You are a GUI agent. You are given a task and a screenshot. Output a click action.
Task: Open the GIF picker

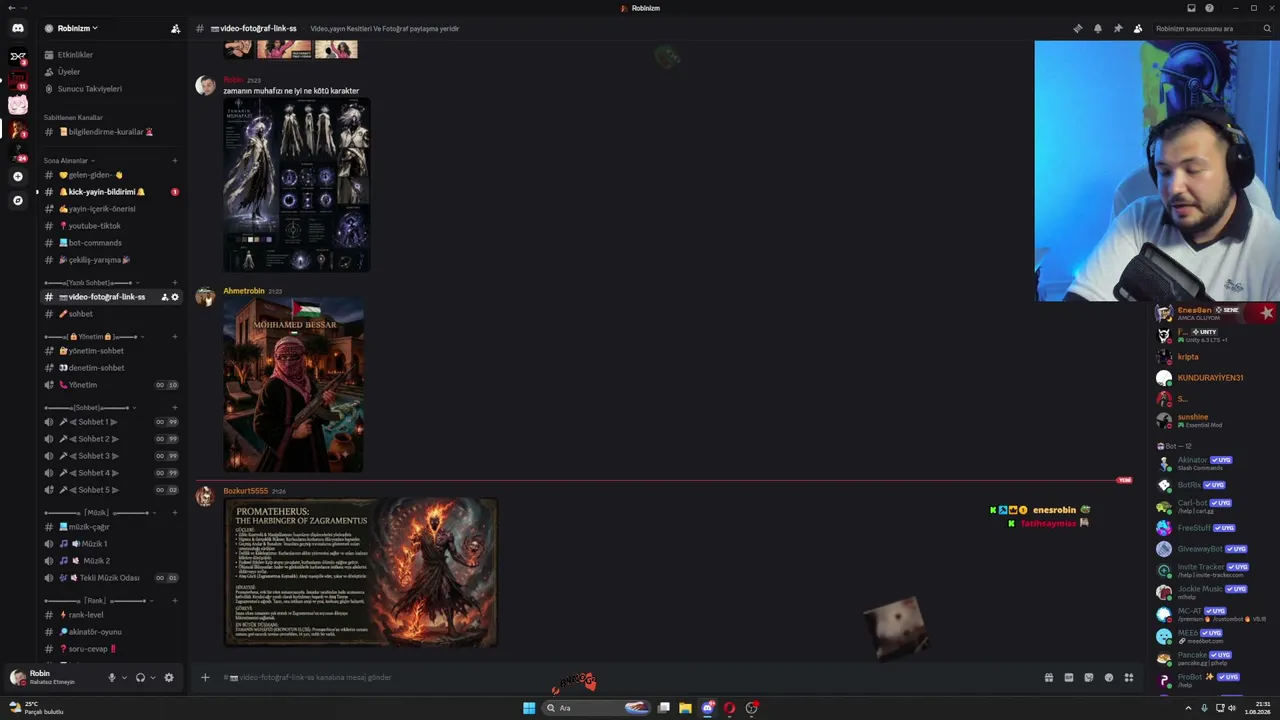(1069, 677)
